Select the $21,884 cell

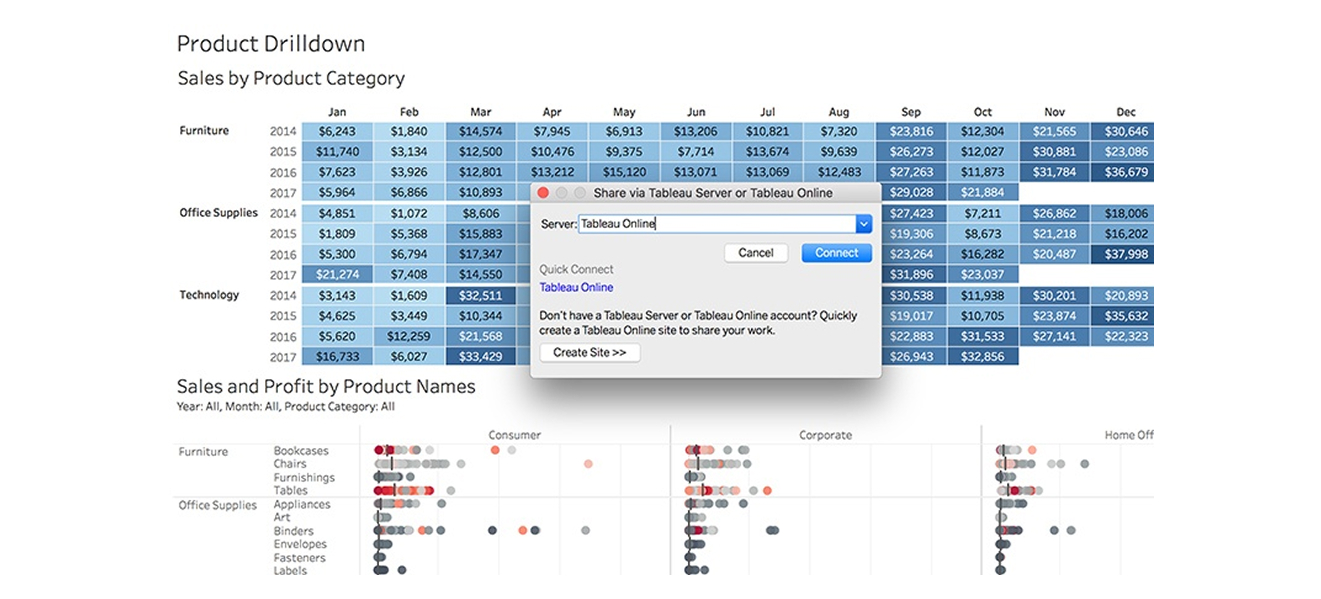[x=983, y=192]
